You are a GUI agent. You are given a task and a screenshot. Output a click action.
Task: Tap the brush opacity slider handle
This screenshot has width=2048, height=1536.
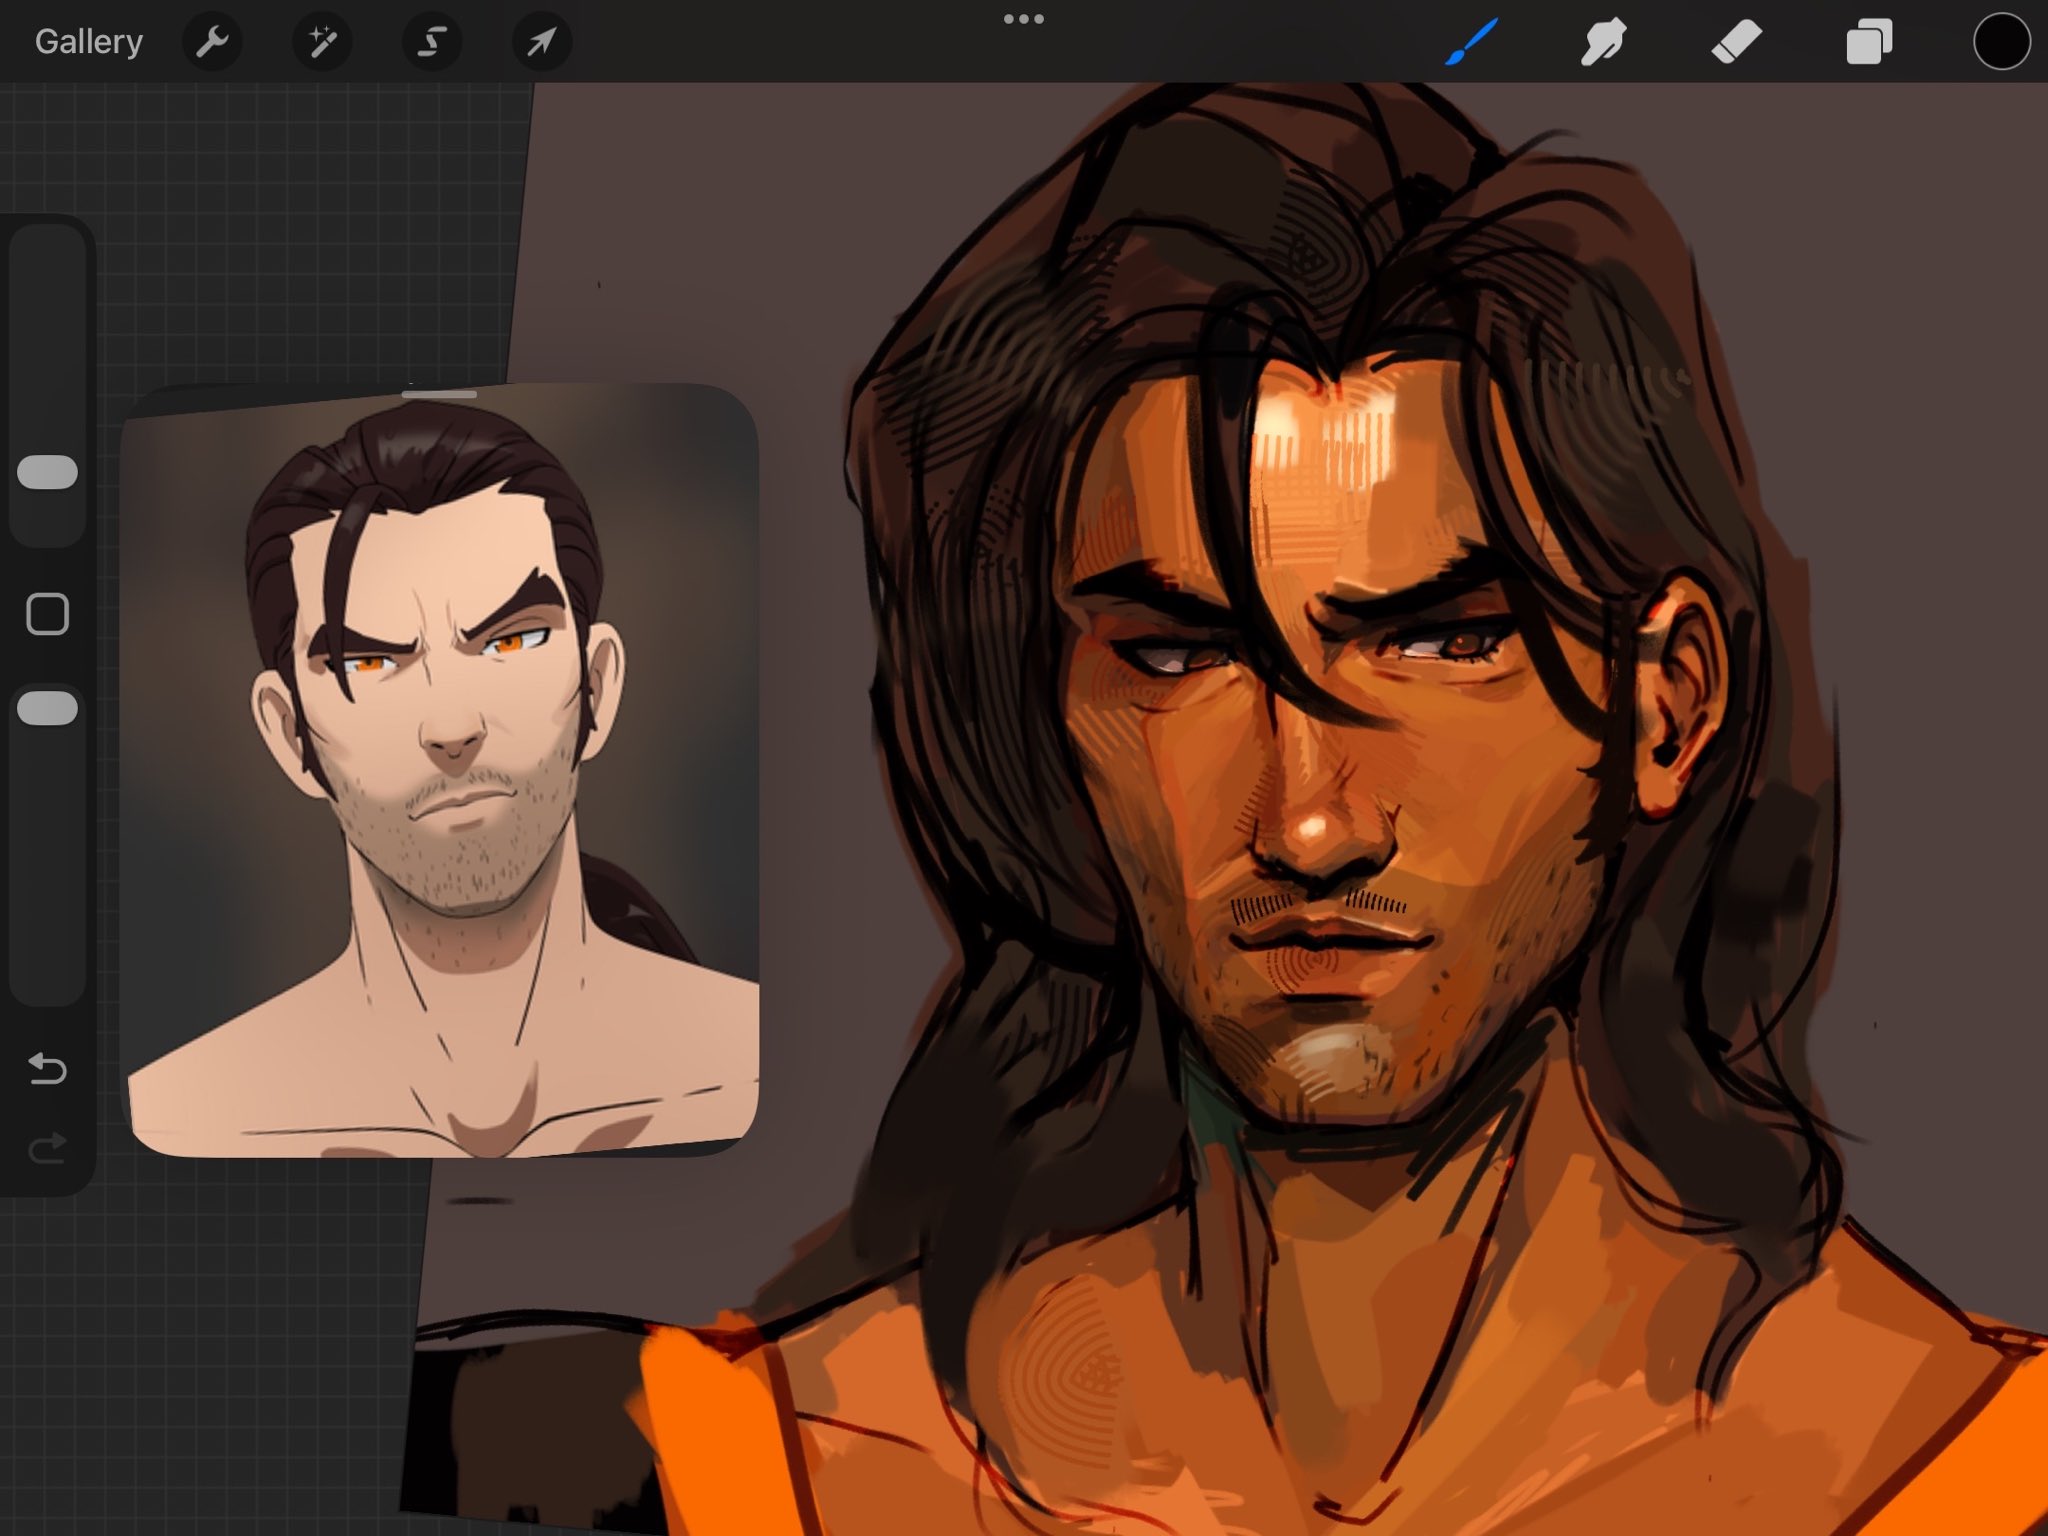47,708
